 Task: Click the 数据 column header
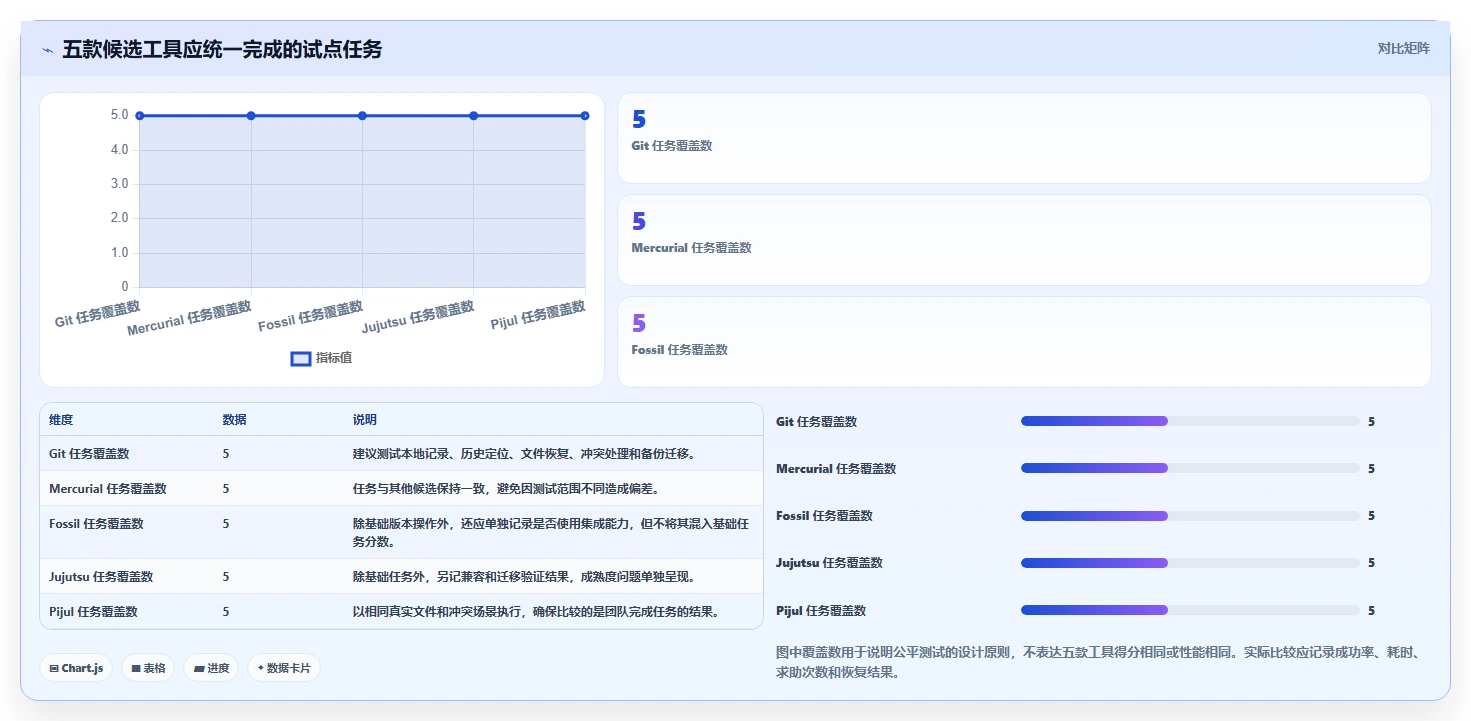point(235,420)
